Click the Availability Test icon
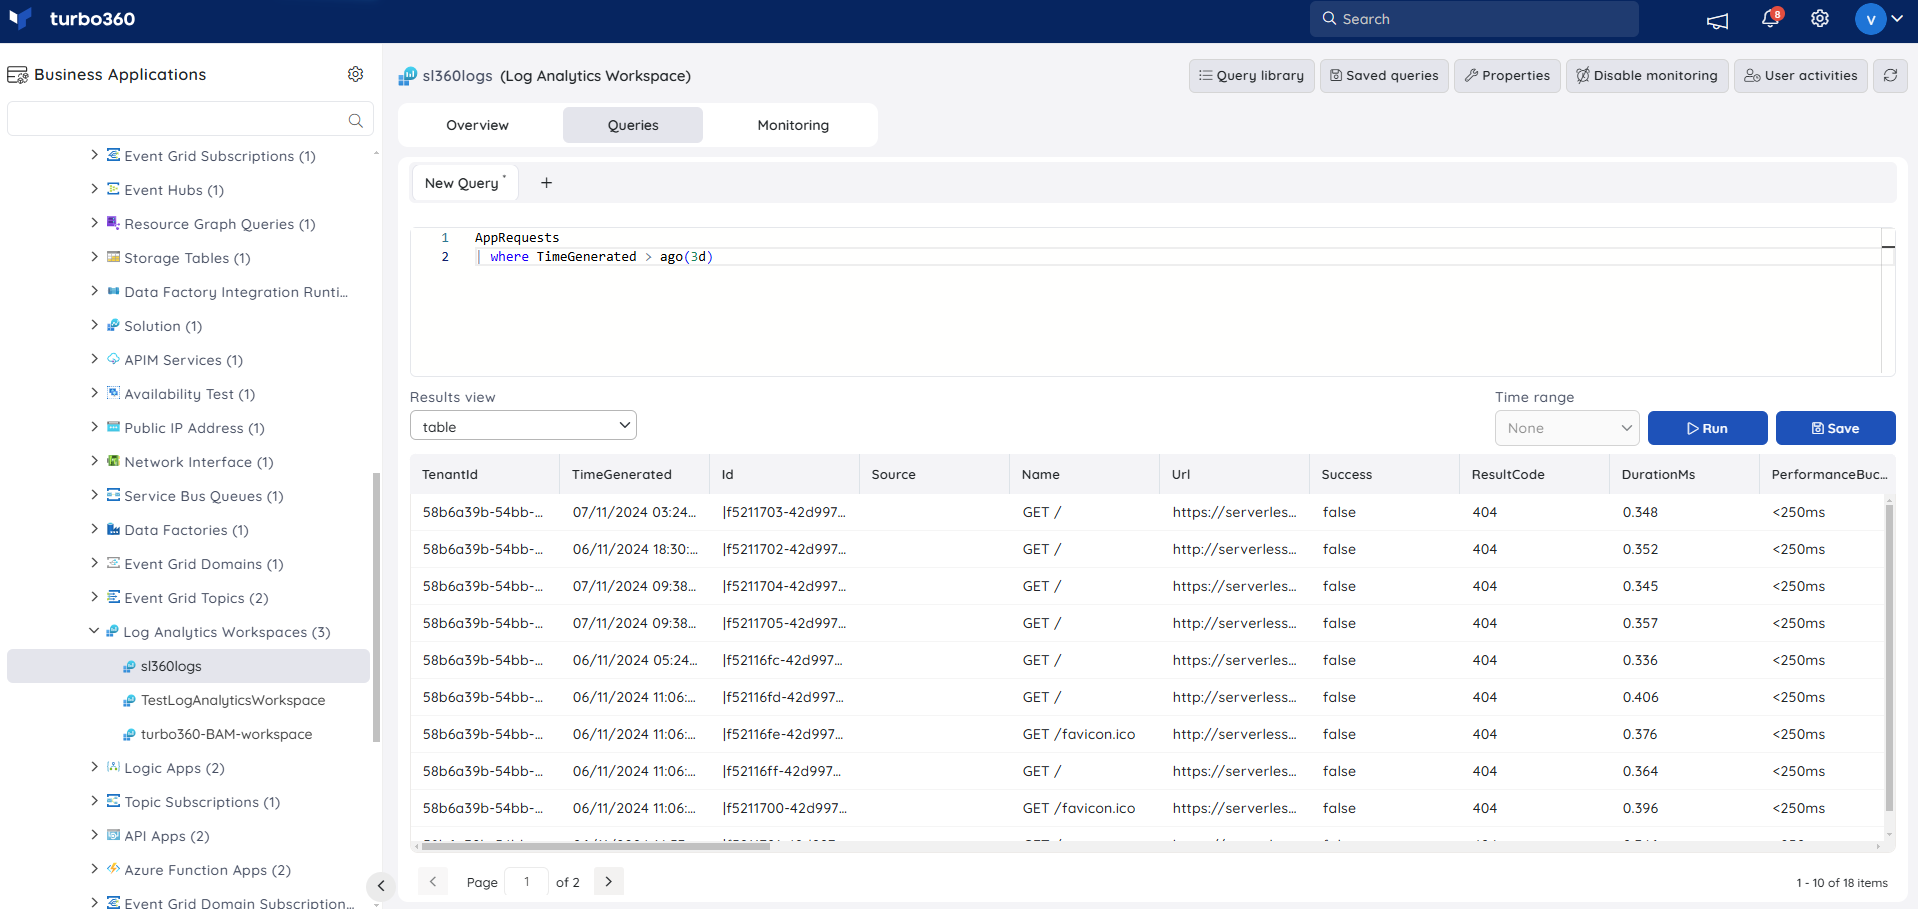This screenshot has width=1918, height=909. tap(113, 393)
